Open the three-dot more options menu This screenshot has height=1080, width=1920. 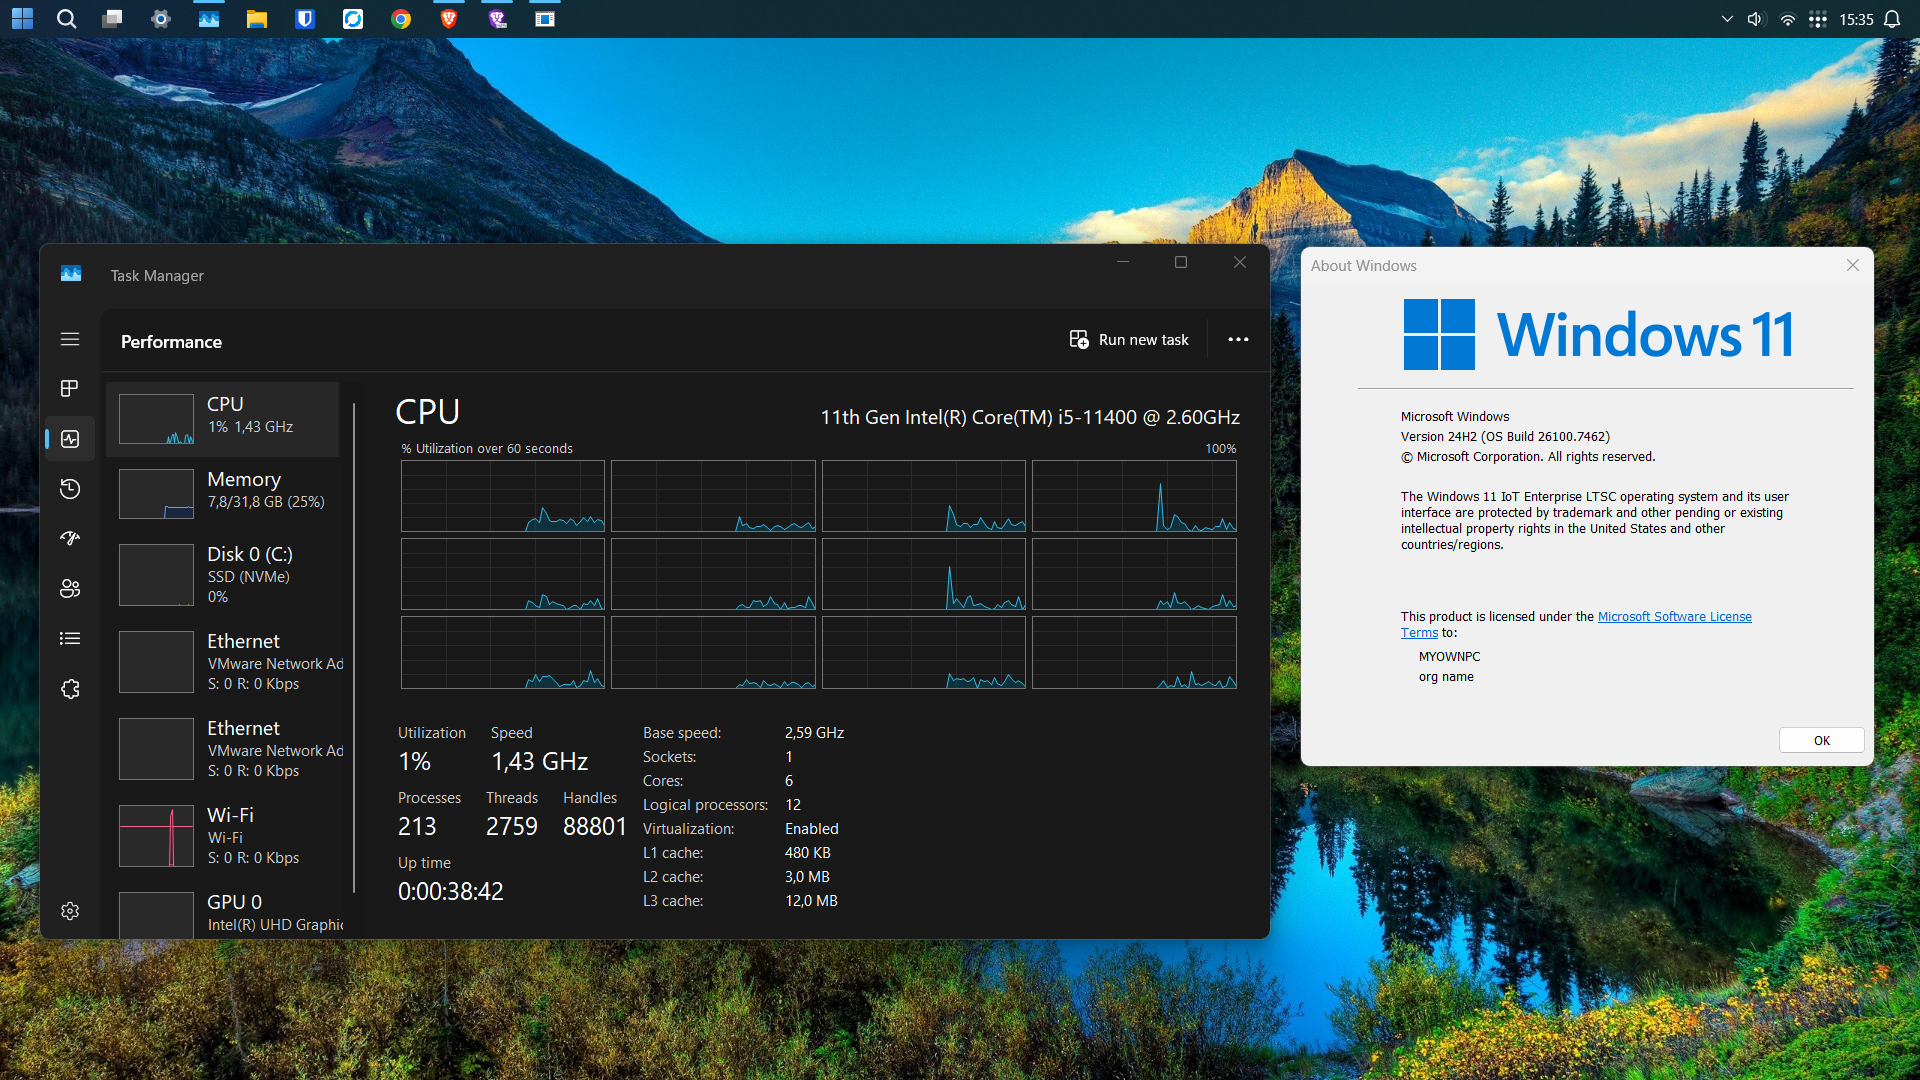tap(1238, 340)
